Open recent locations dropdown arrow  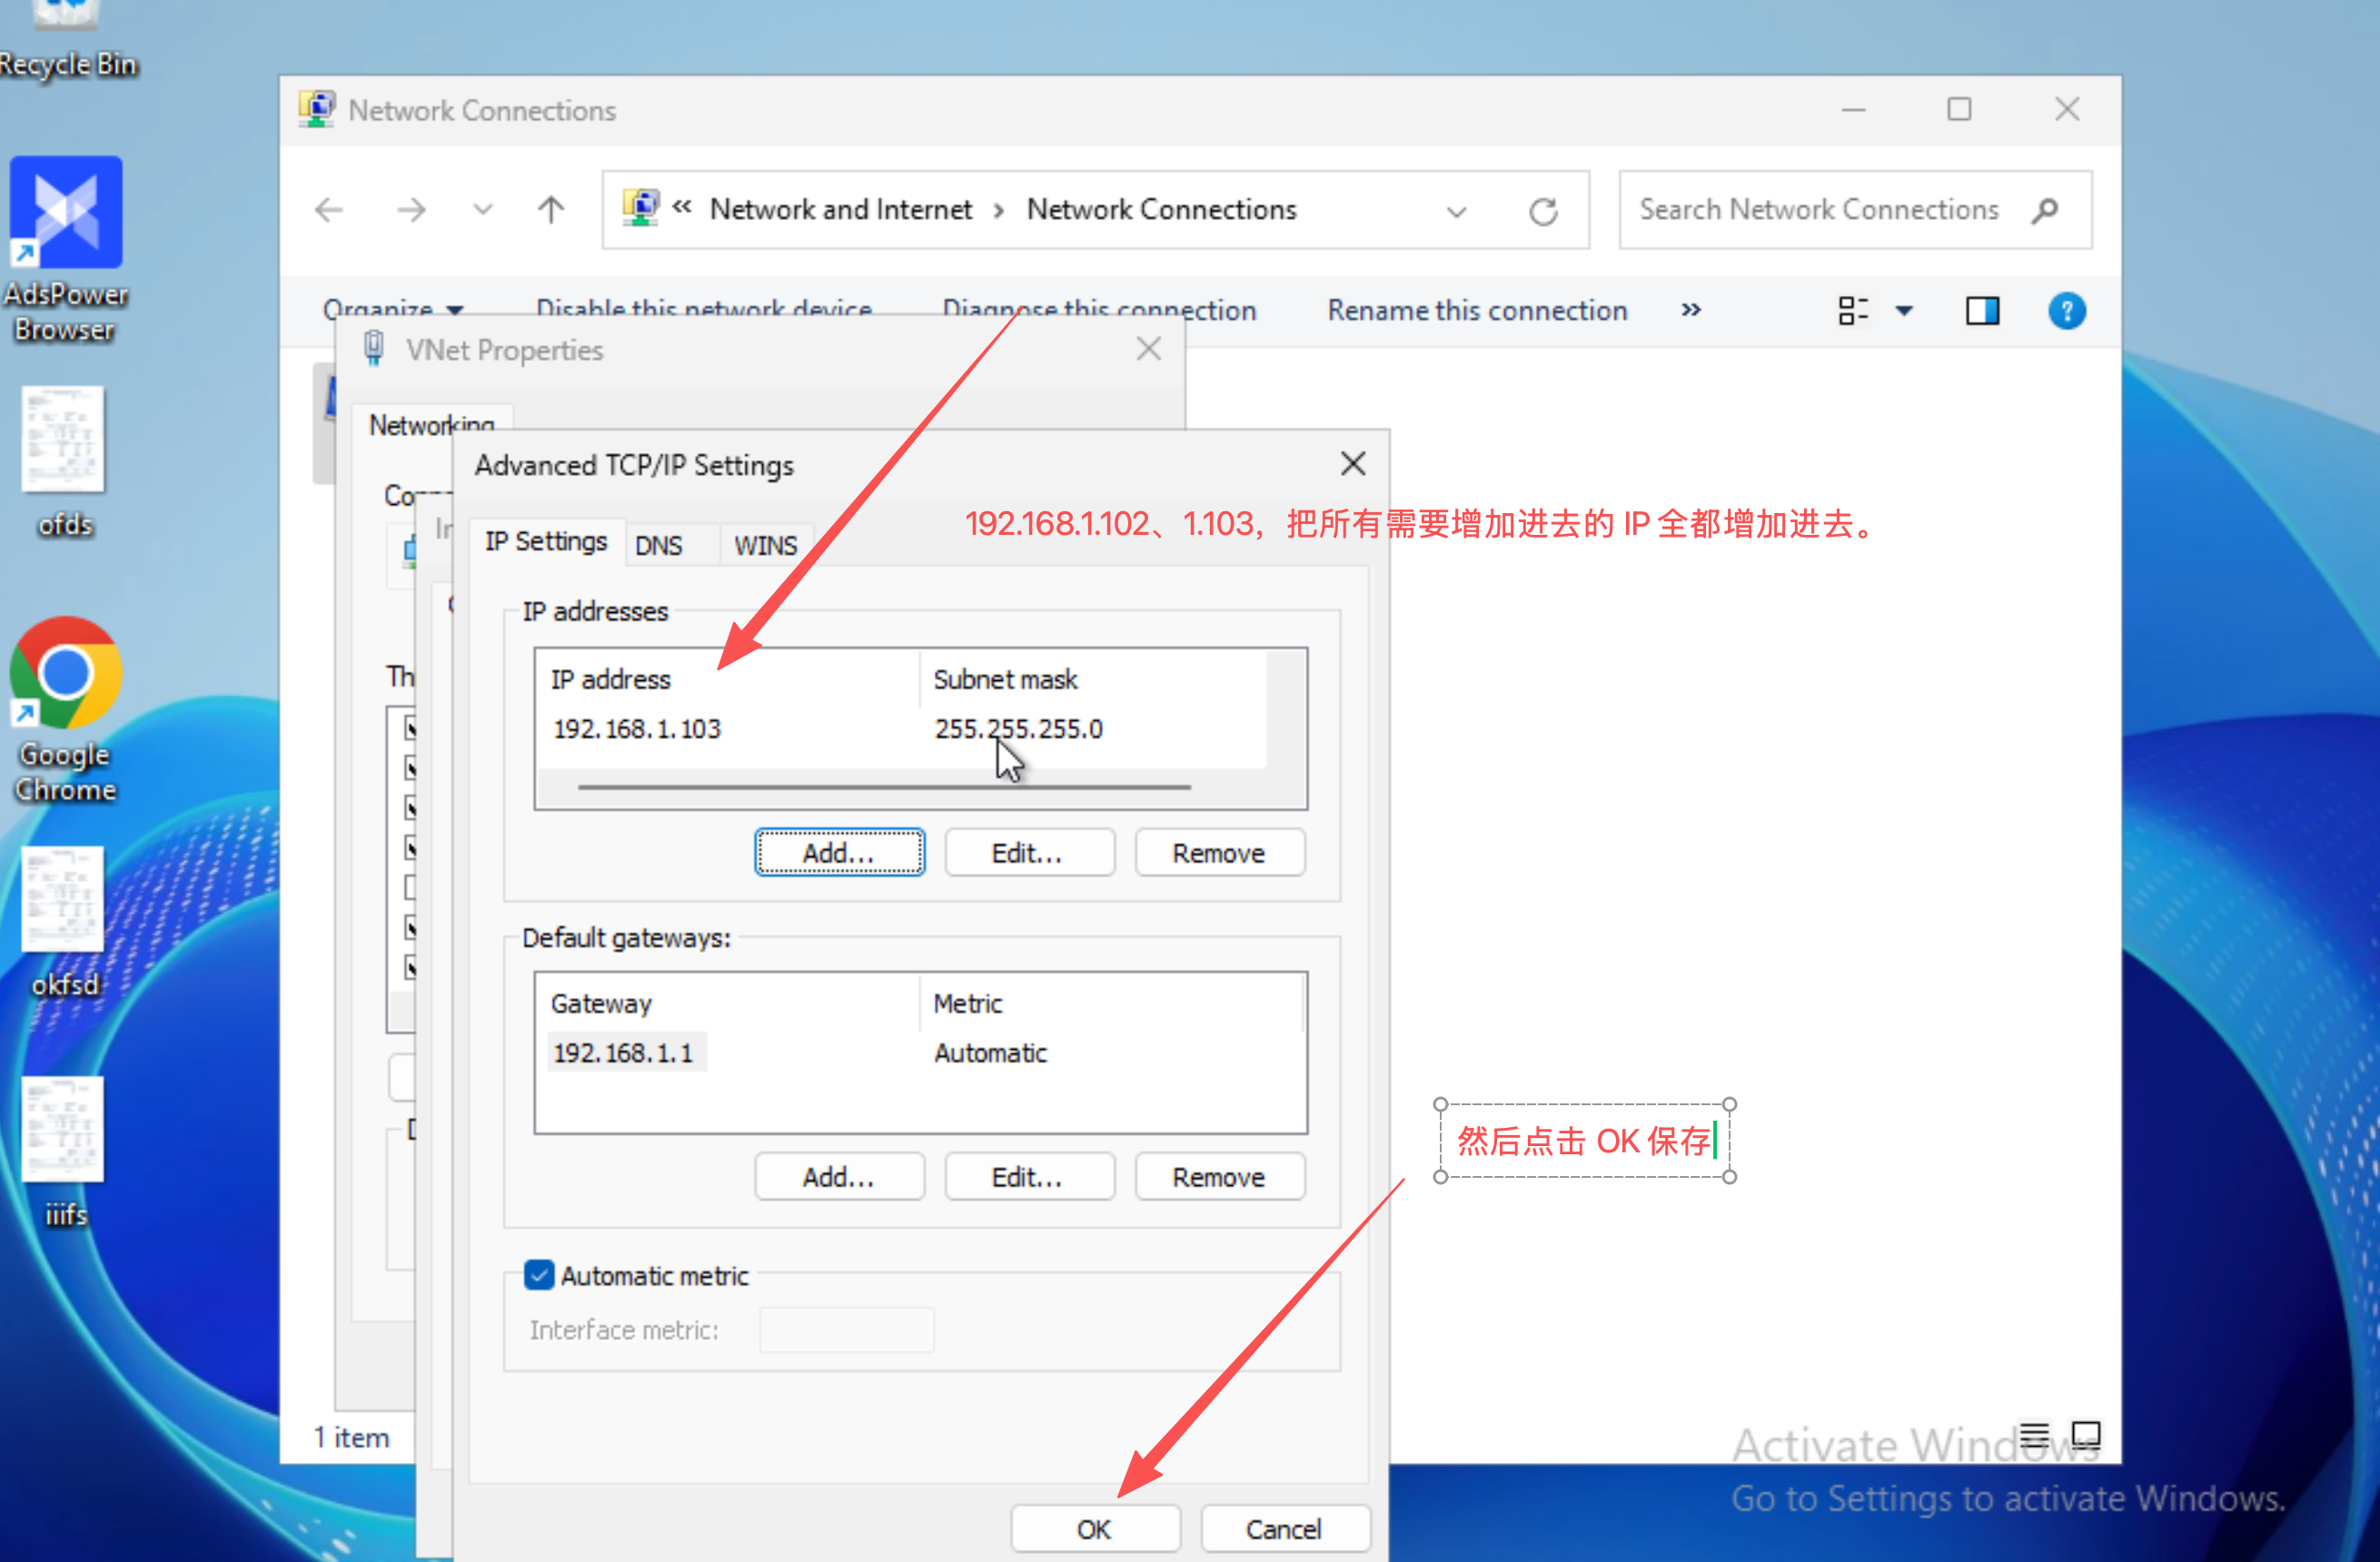(483, 210)
